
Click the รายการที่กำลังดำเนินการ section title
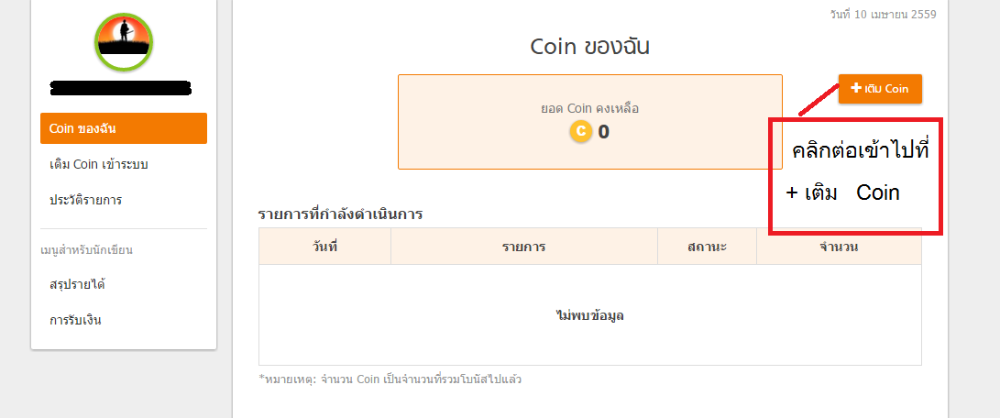[x=351, y=214]
